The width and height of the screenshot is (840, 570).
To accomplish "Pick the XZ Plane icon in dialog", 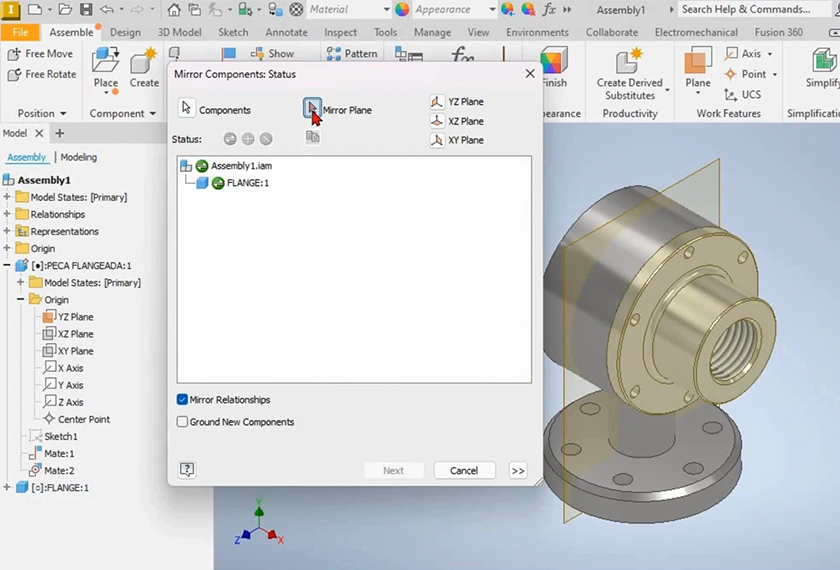I will point(437,121).
